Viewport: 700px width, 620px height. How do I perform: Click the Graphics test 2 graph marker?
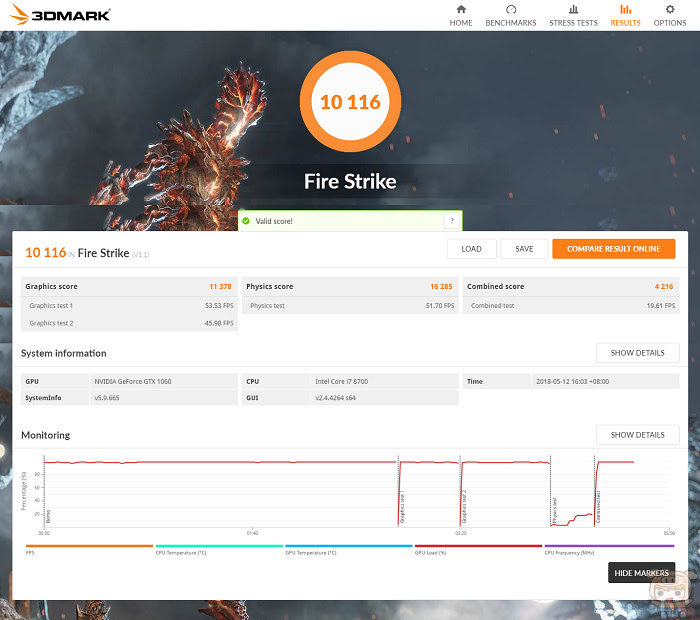click(x=464, y=507)
